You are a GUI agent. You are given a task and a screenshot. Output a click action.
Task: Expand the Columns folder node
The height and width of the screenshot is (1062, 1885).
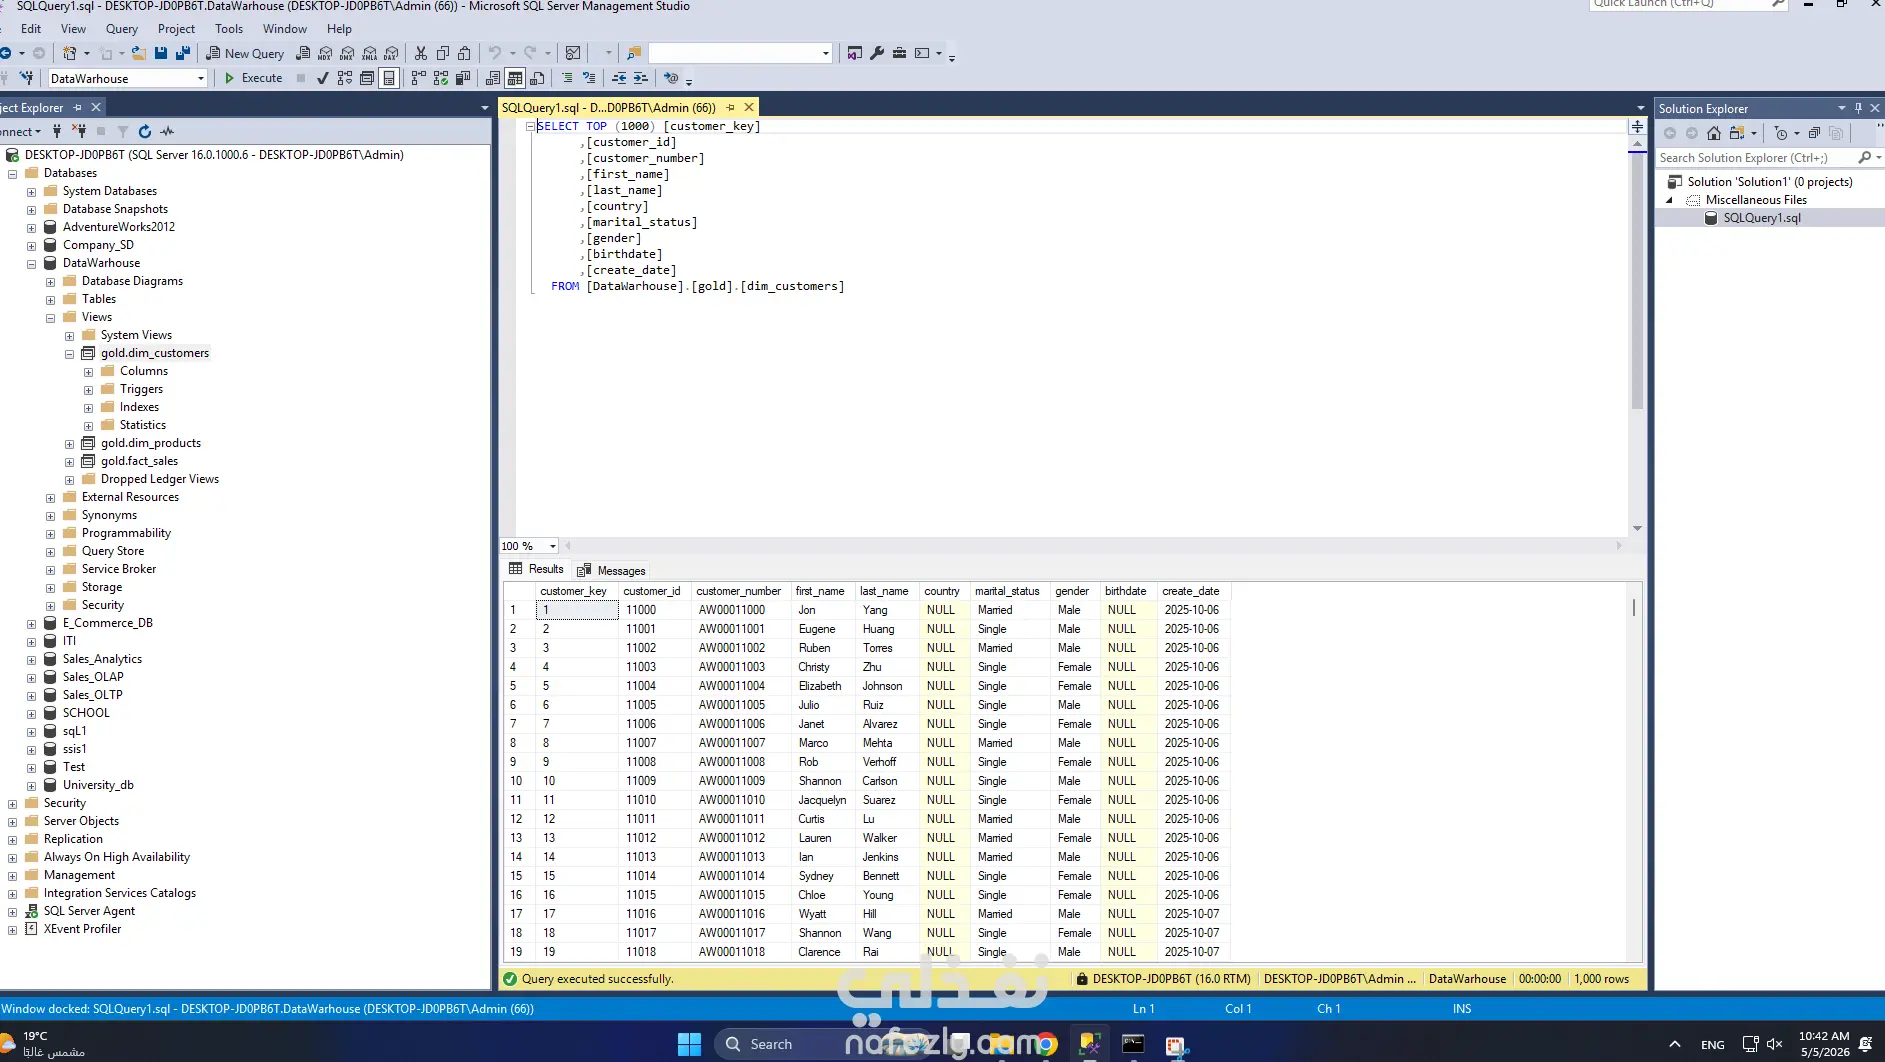tap(88, 371)
